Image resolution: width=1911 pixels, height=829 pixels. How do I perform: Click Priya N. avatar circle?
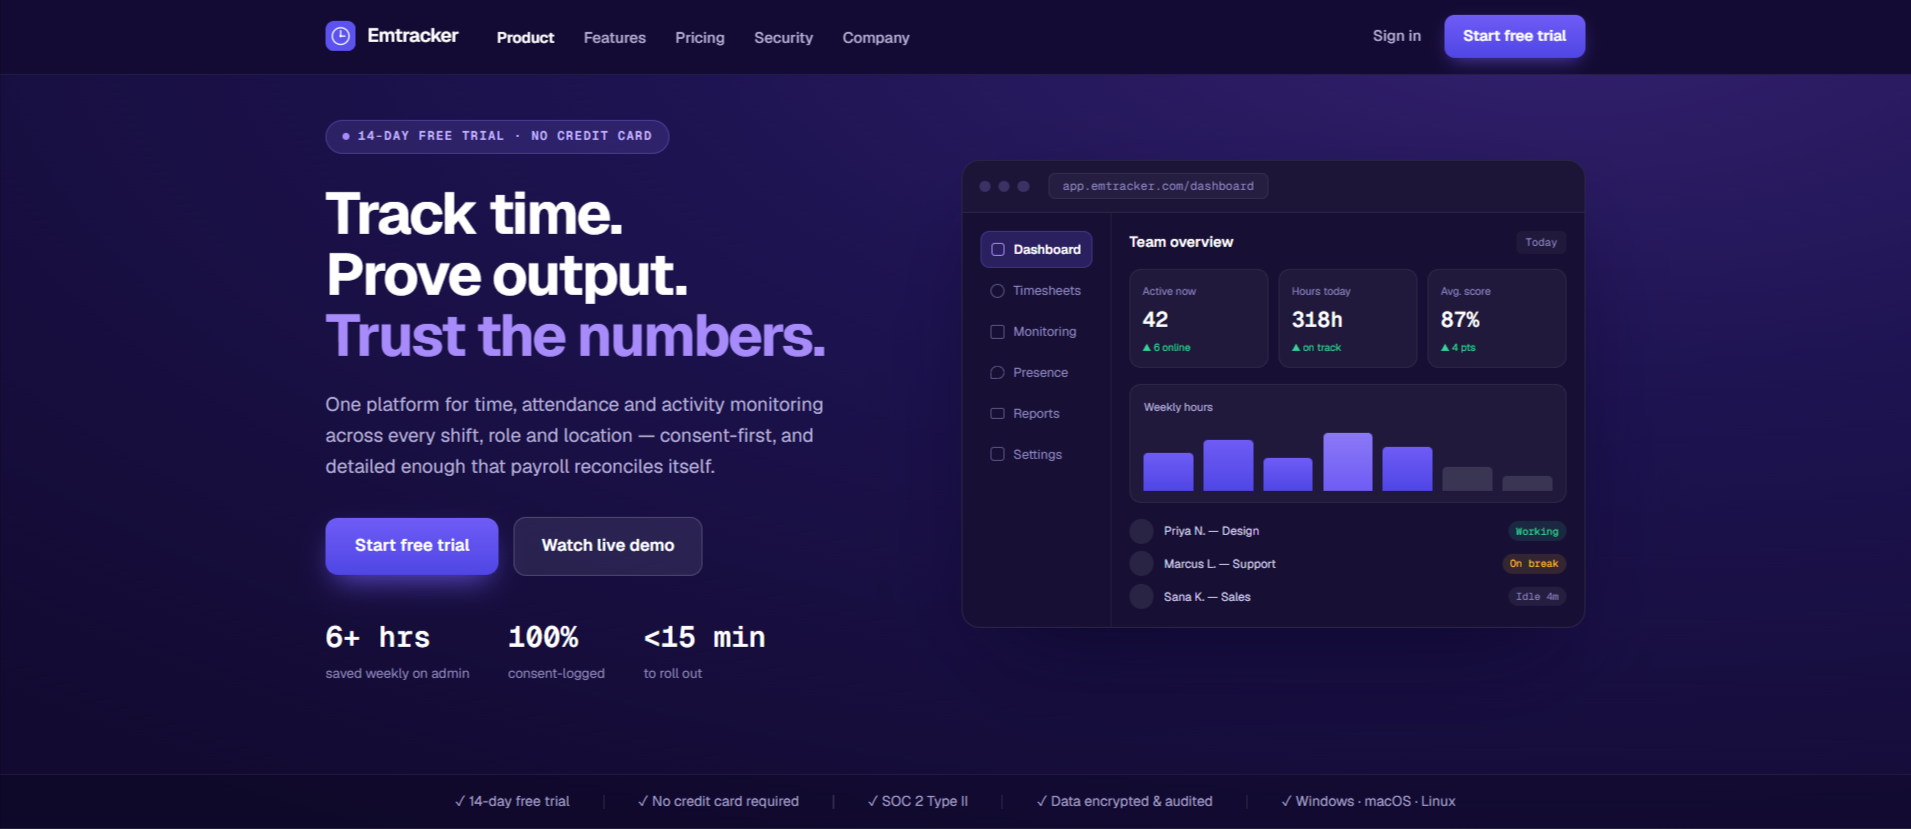(1141, 531)
